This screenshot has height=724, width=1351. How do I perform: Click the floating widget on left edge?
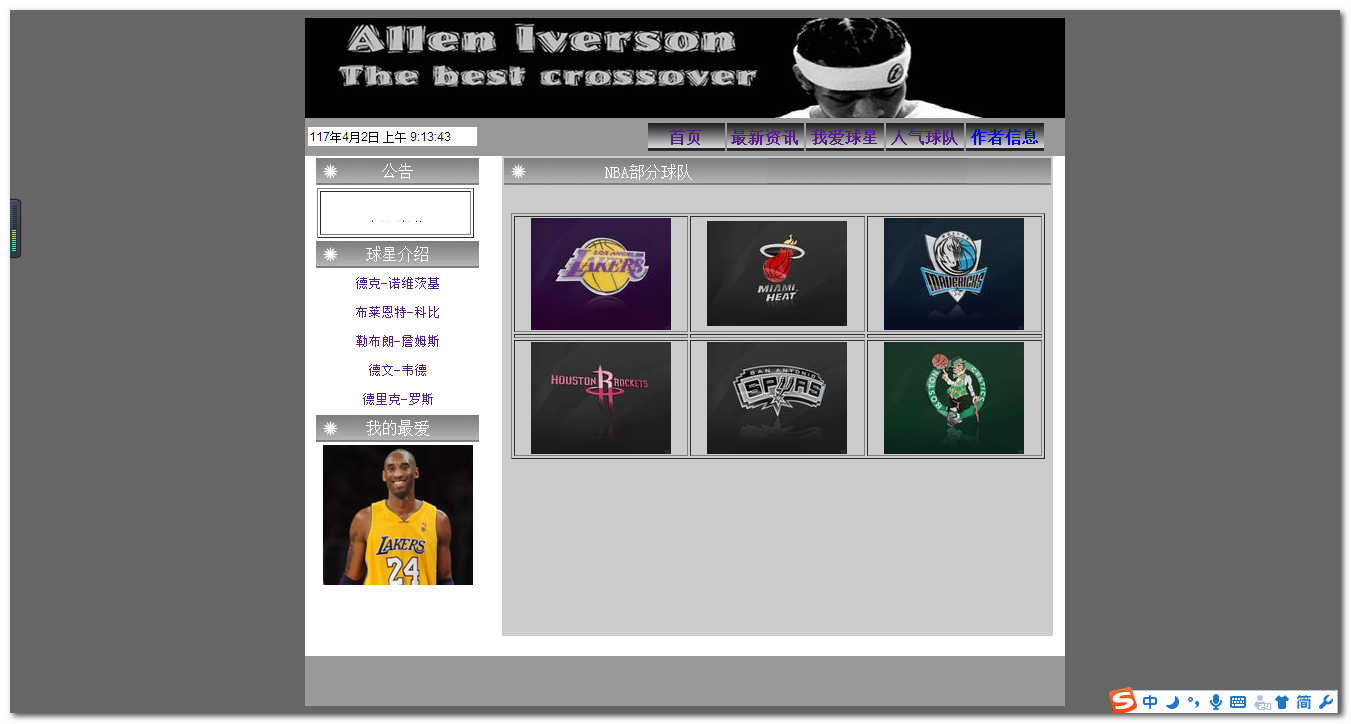[x=15, y=228]
